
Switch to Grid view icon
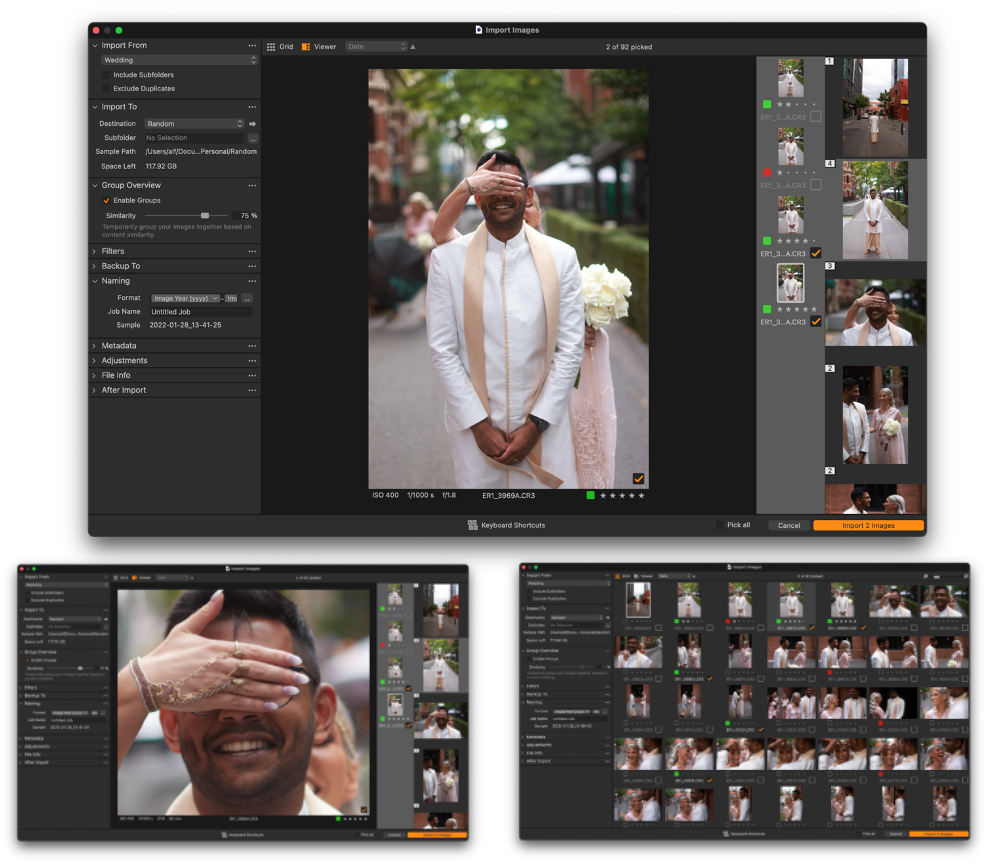pos(271,47)
